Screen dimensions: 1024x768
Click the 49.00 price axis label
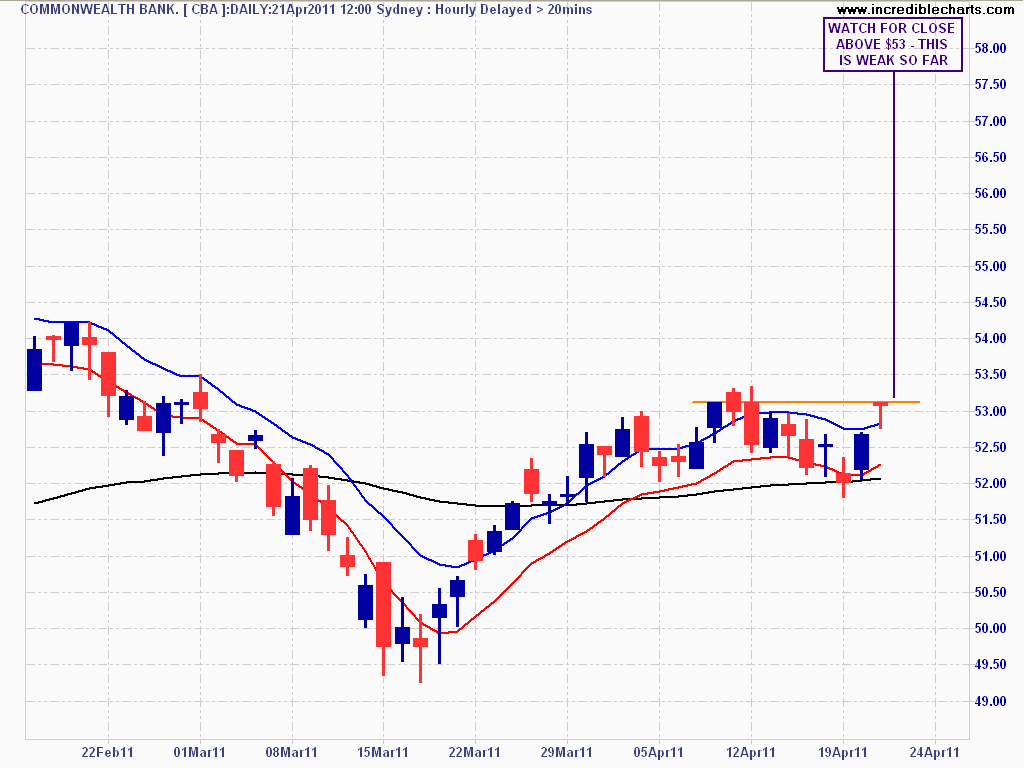(x=990, y=701)
